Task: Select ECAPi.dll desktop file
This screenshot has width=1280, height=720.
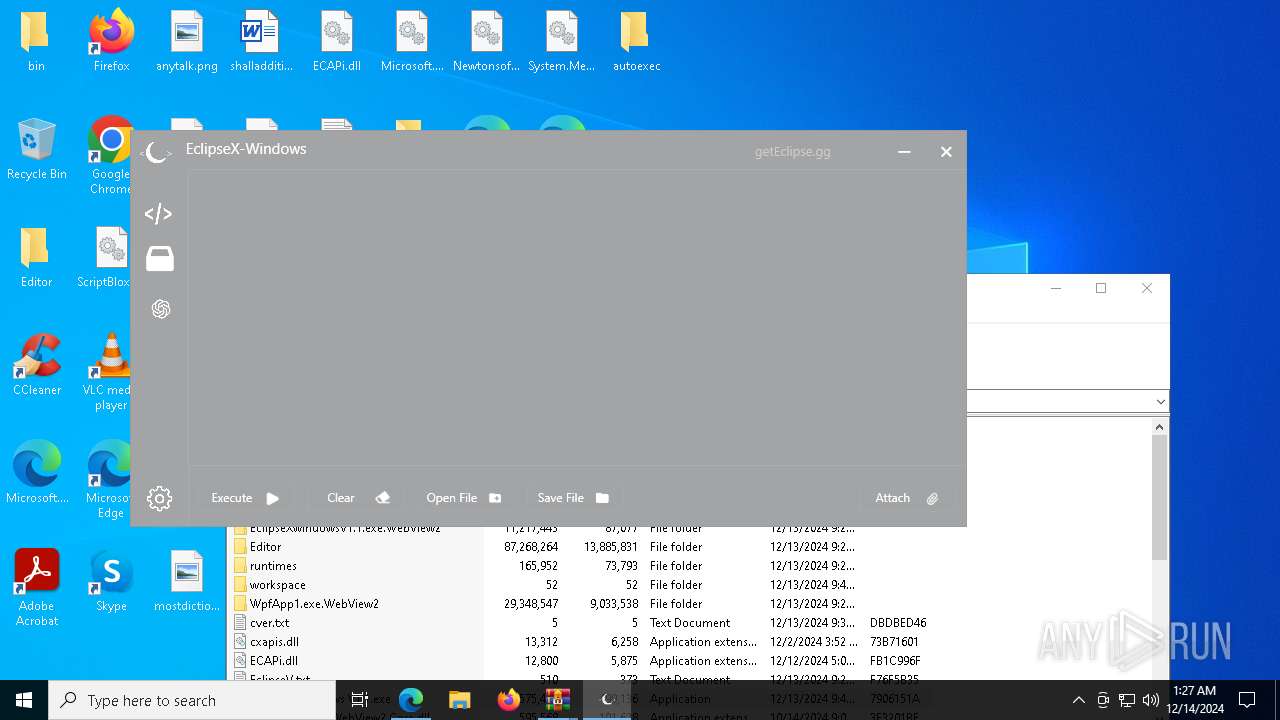Action: (x=337, y=42)
